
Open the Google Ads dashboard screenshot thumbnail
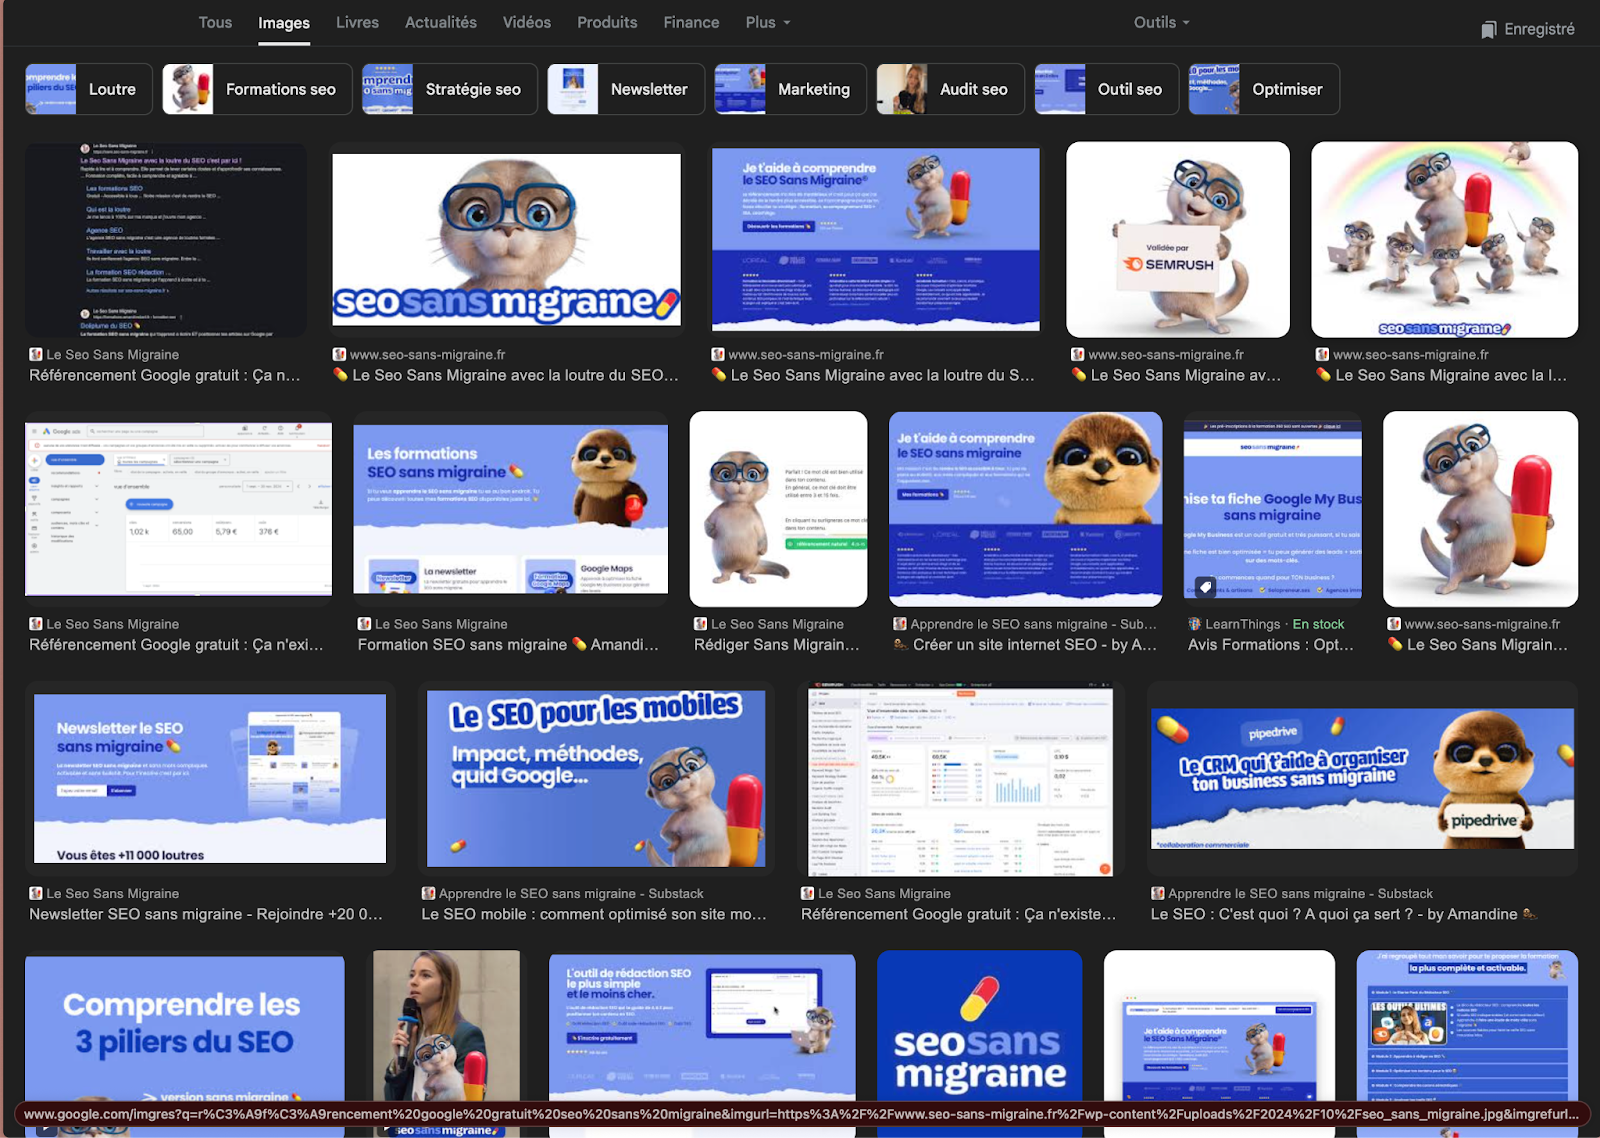[178, 509]
